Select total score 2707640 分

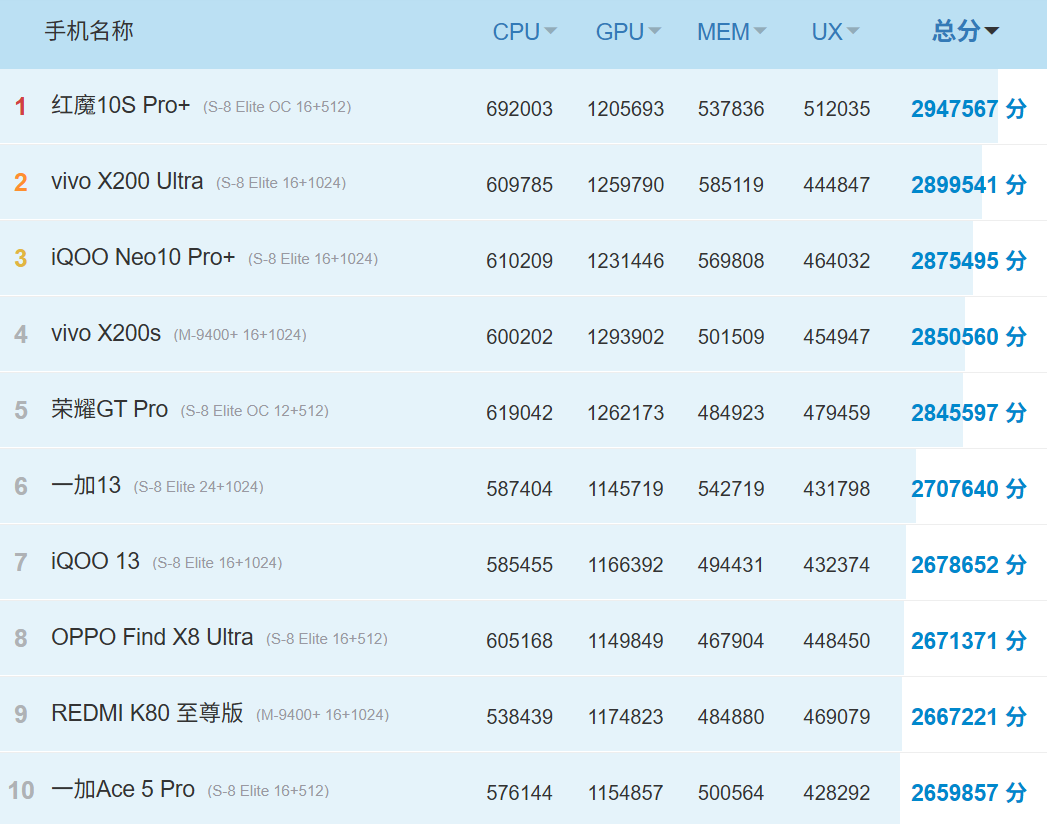[x=969, y=489]
